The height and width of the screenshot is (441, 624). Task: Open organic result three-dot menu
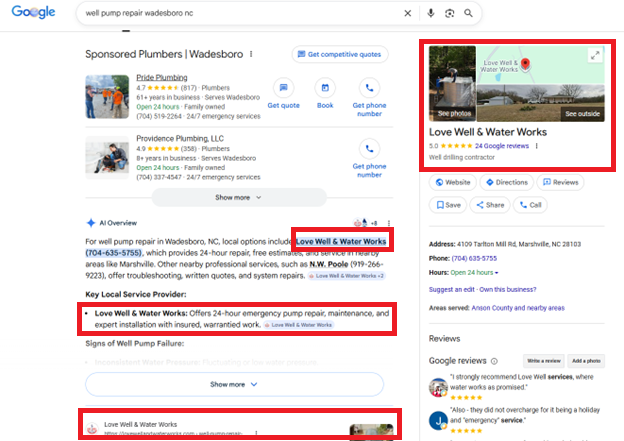click(256, 433)
